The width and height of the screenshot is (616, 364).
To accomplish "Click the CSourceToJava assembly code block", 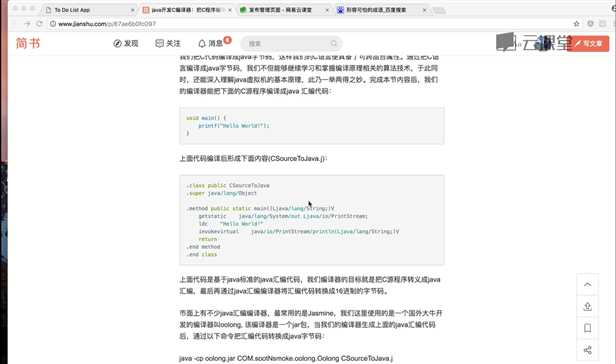I will click(312, 220).
